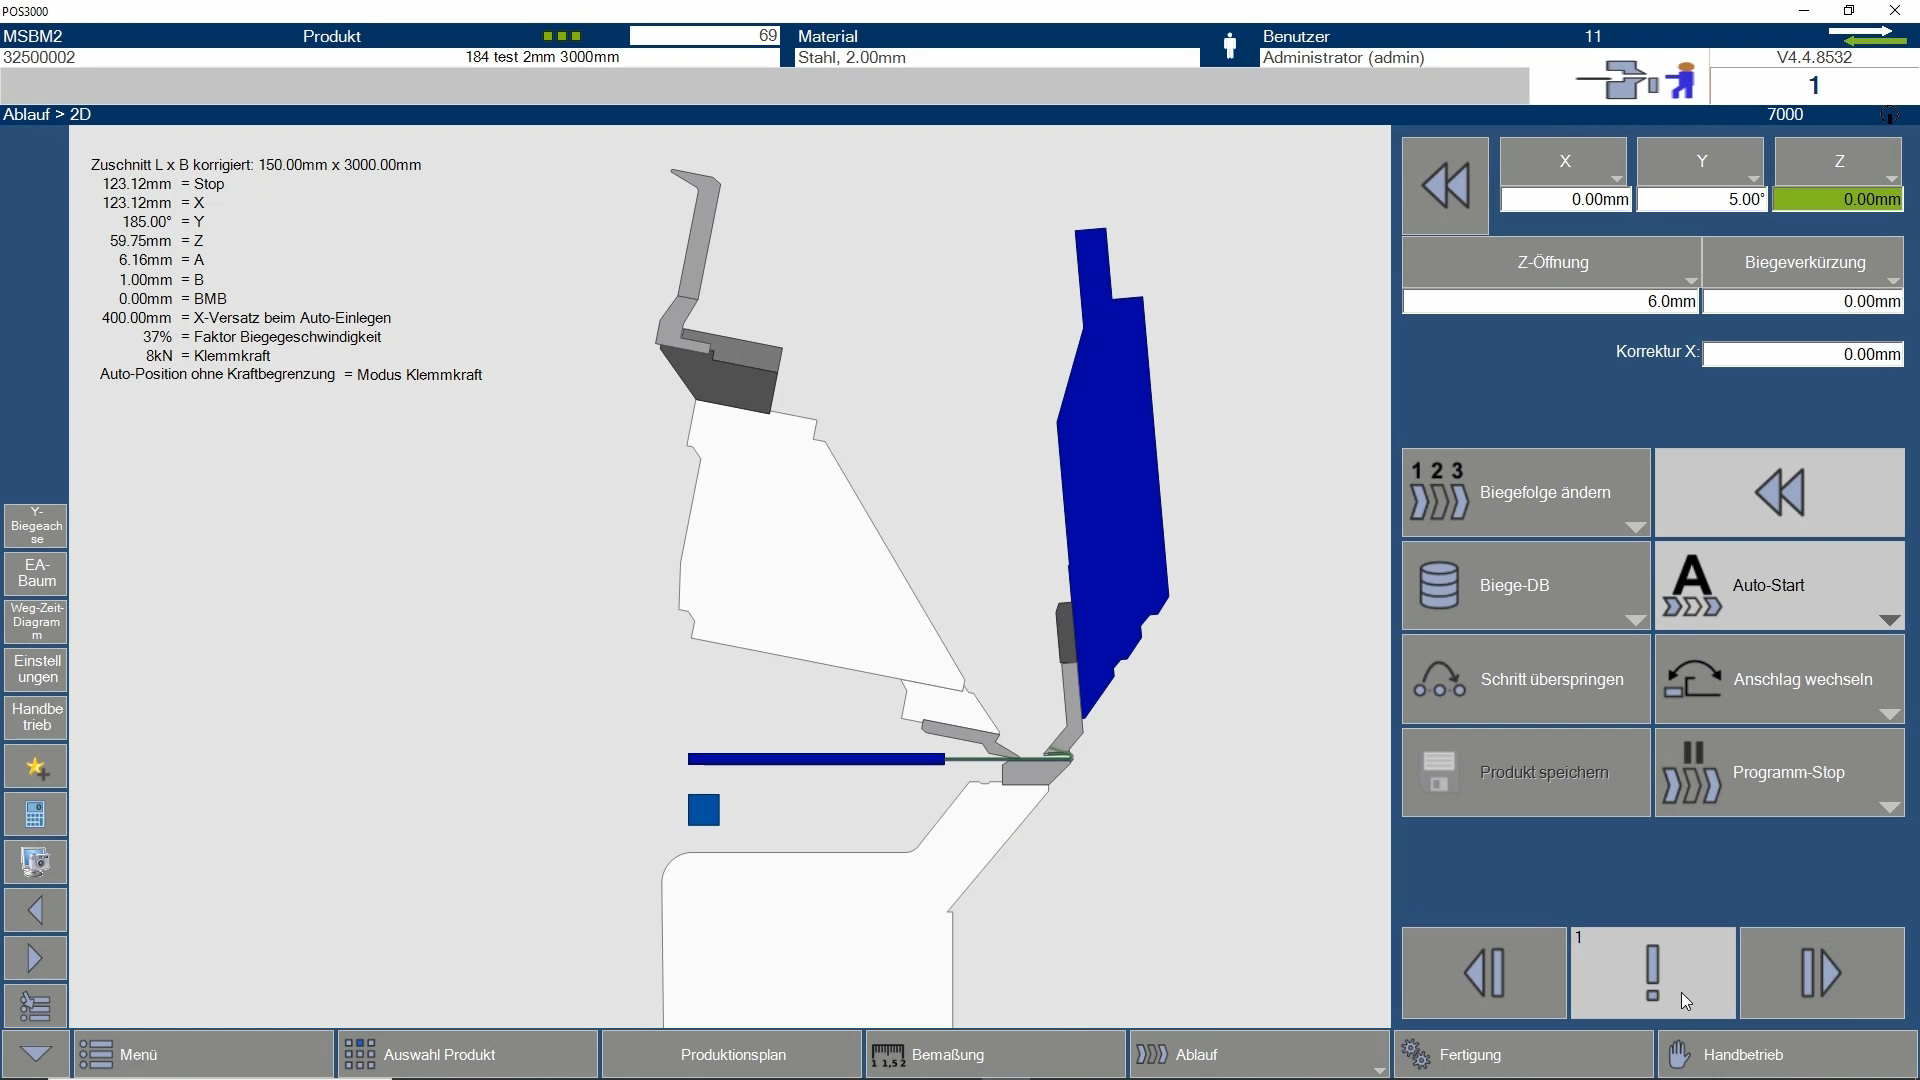
Task: Click the screenshot camera icon
Action: pyautogui.click(x=36, y=862)
